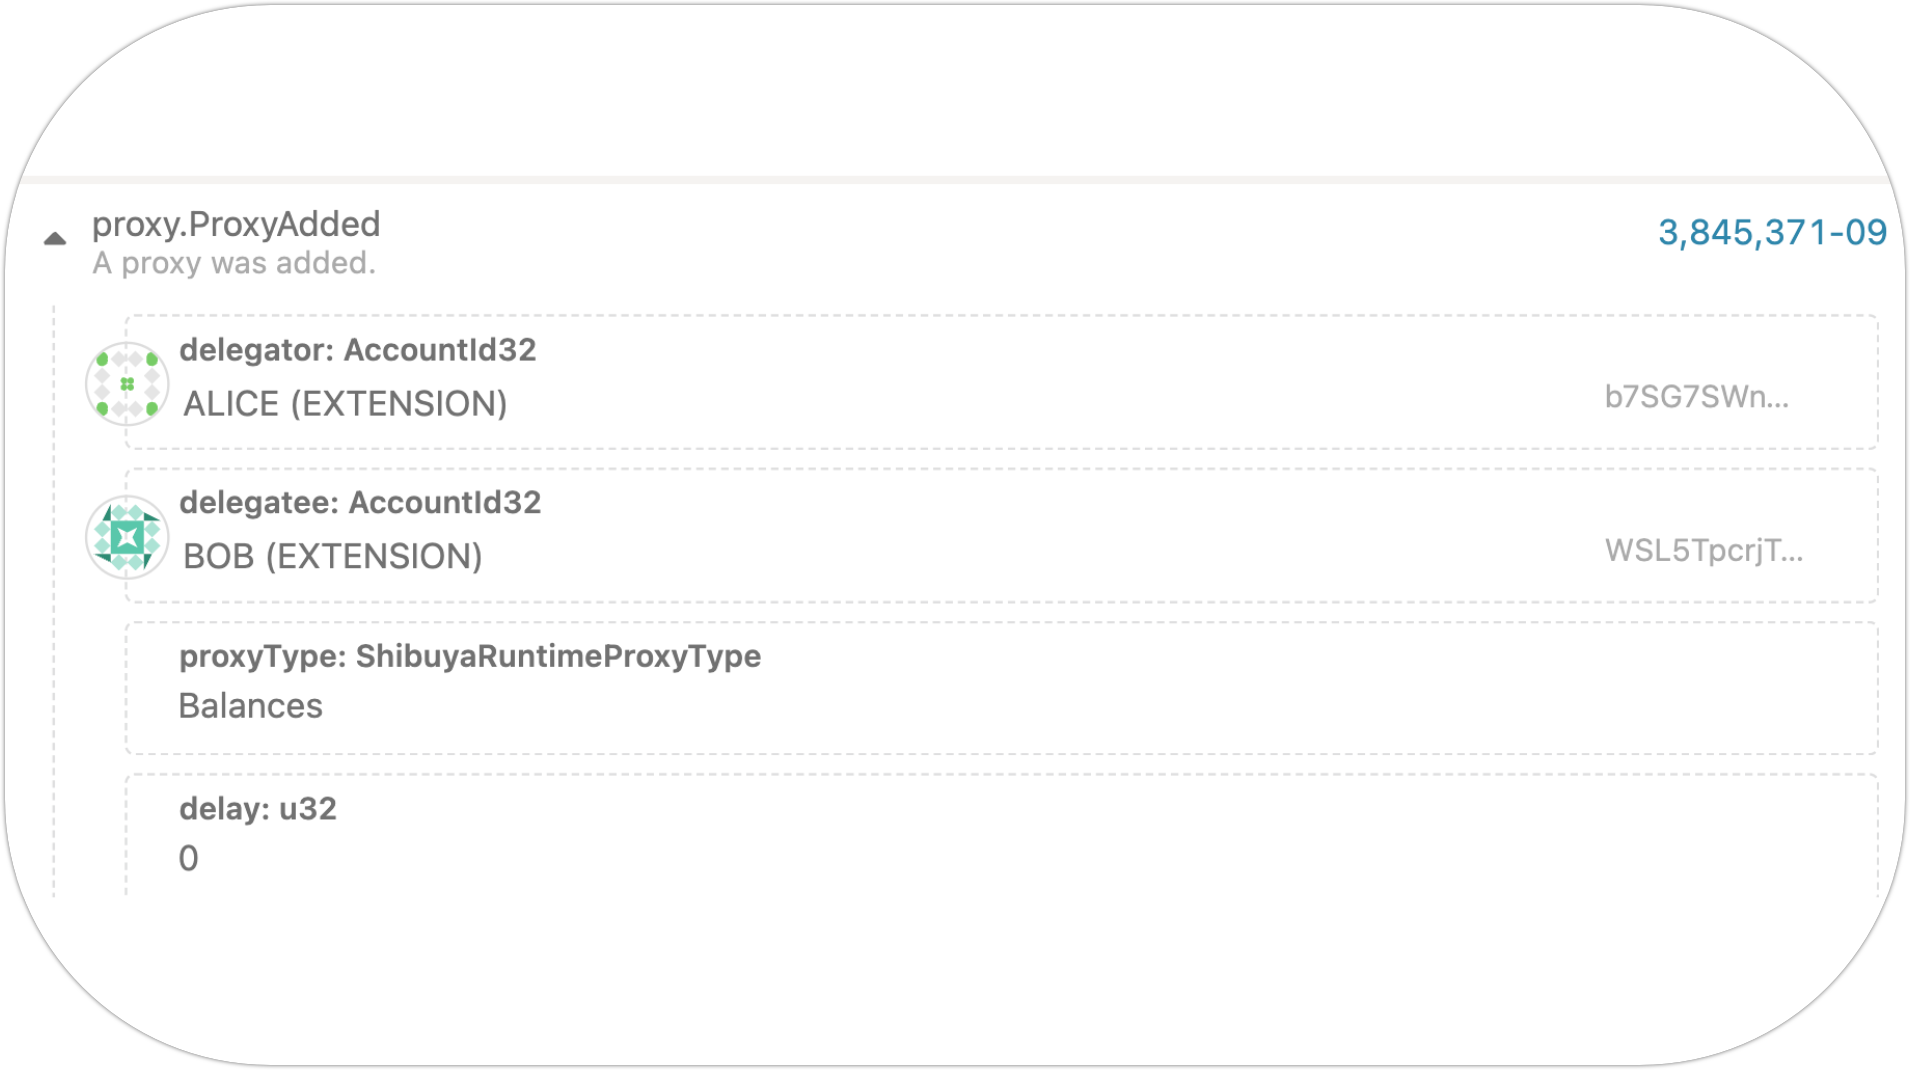Select the Balances proxy type value
The image size is (1910, 1070).
(x=250, y=706)
